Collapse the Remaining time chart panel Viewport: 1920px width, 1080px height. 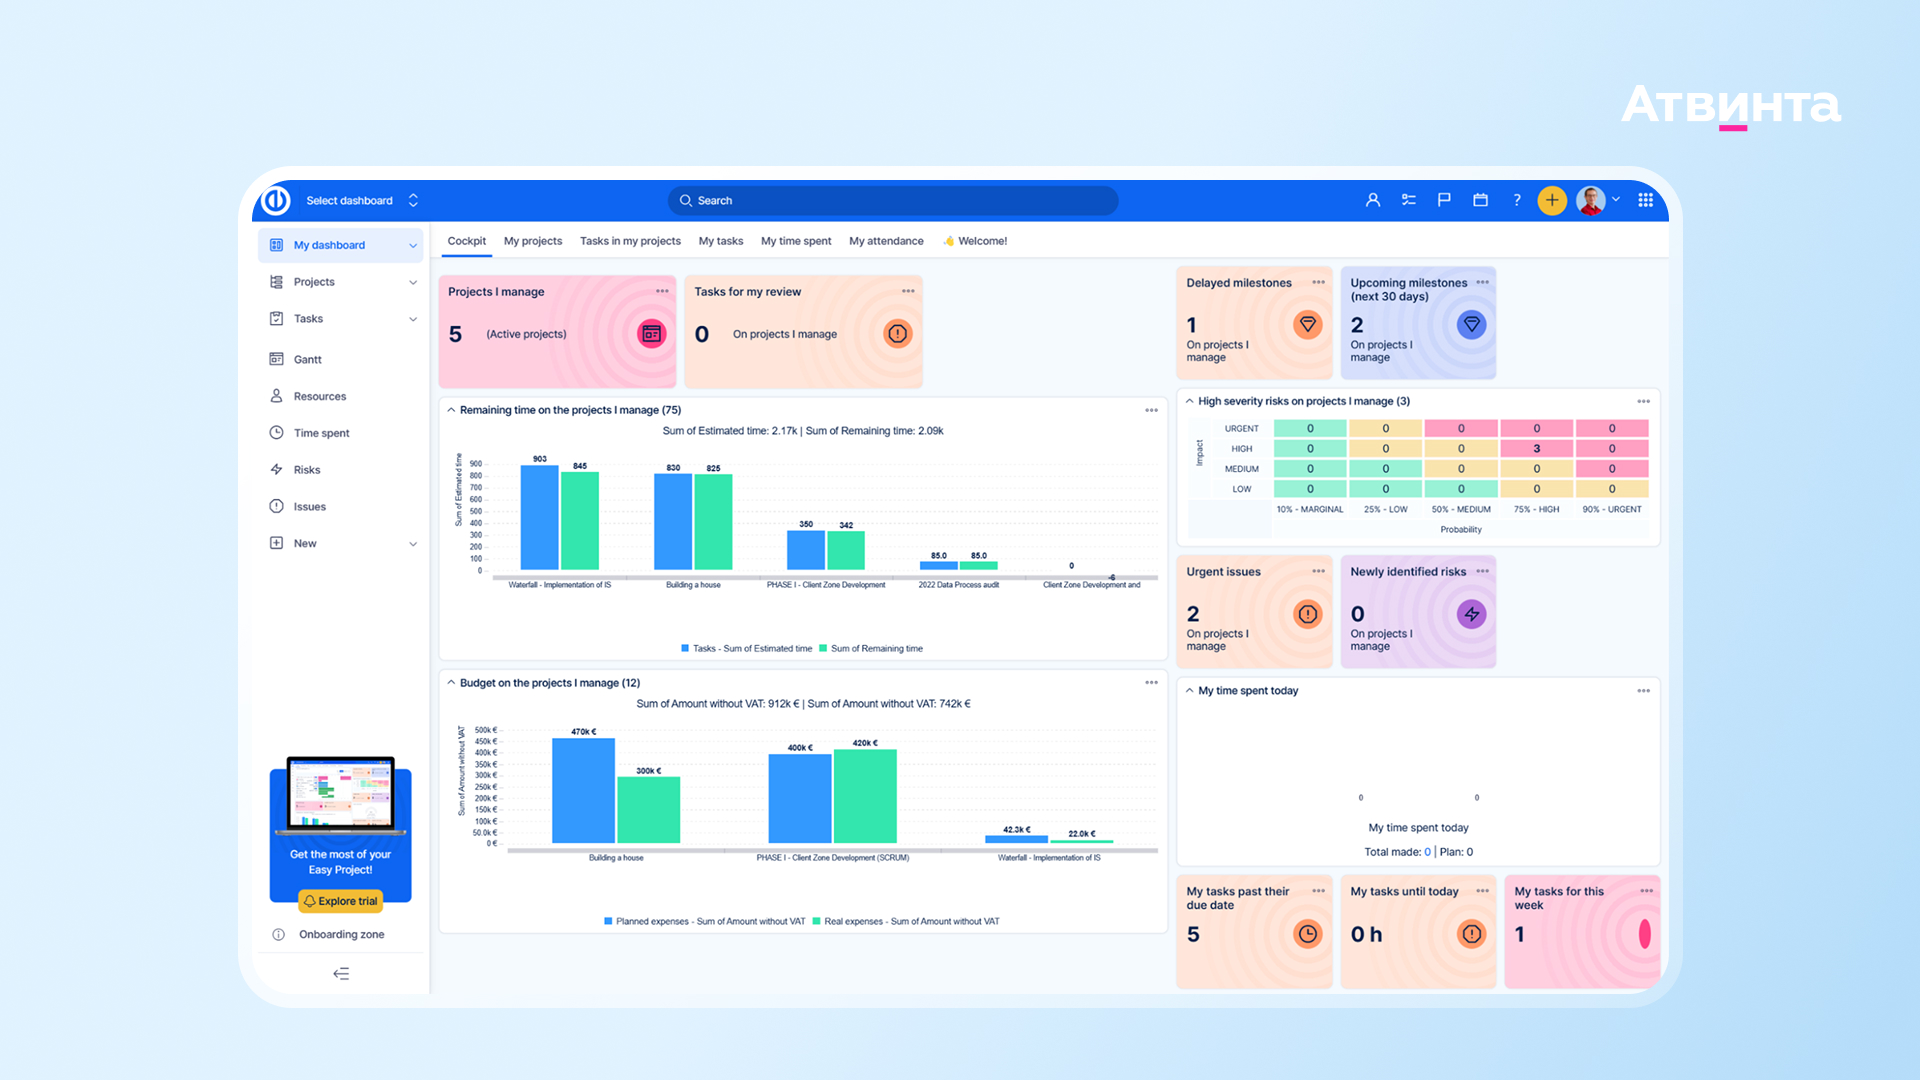click(x=451, y=410)
